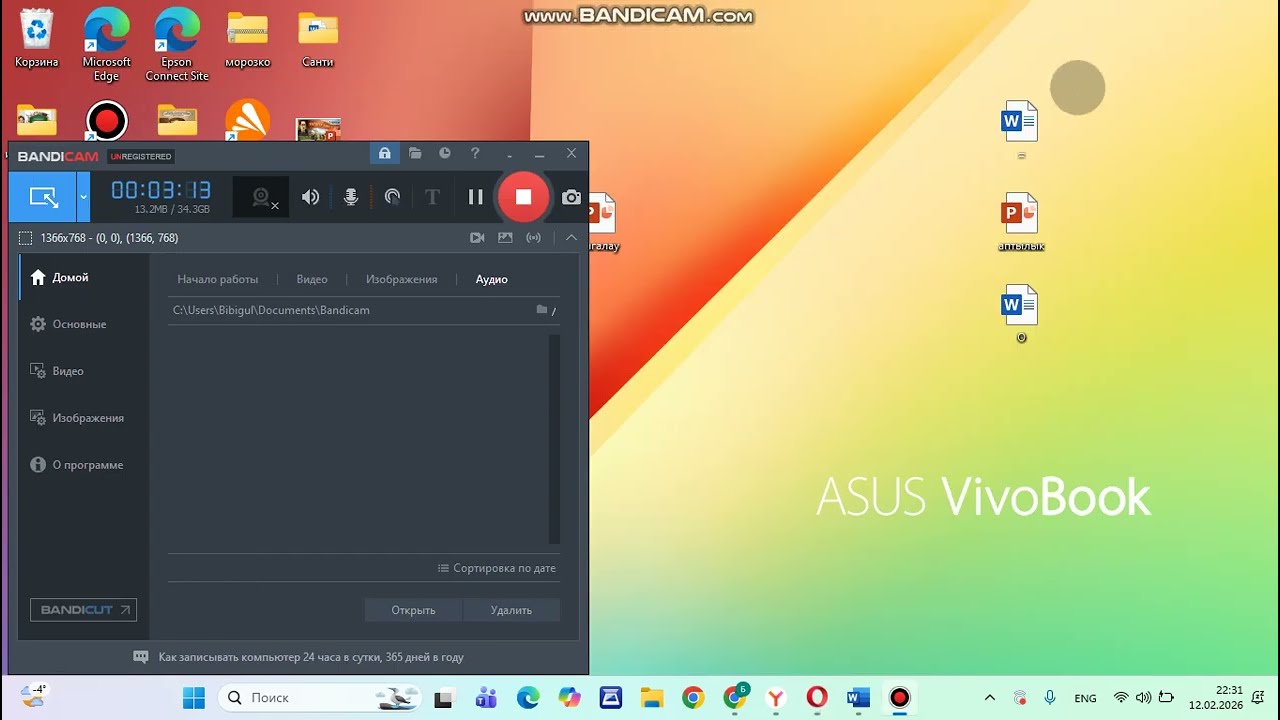
Task: Open output folder icon in title bar
Action: tap(415, 153)
